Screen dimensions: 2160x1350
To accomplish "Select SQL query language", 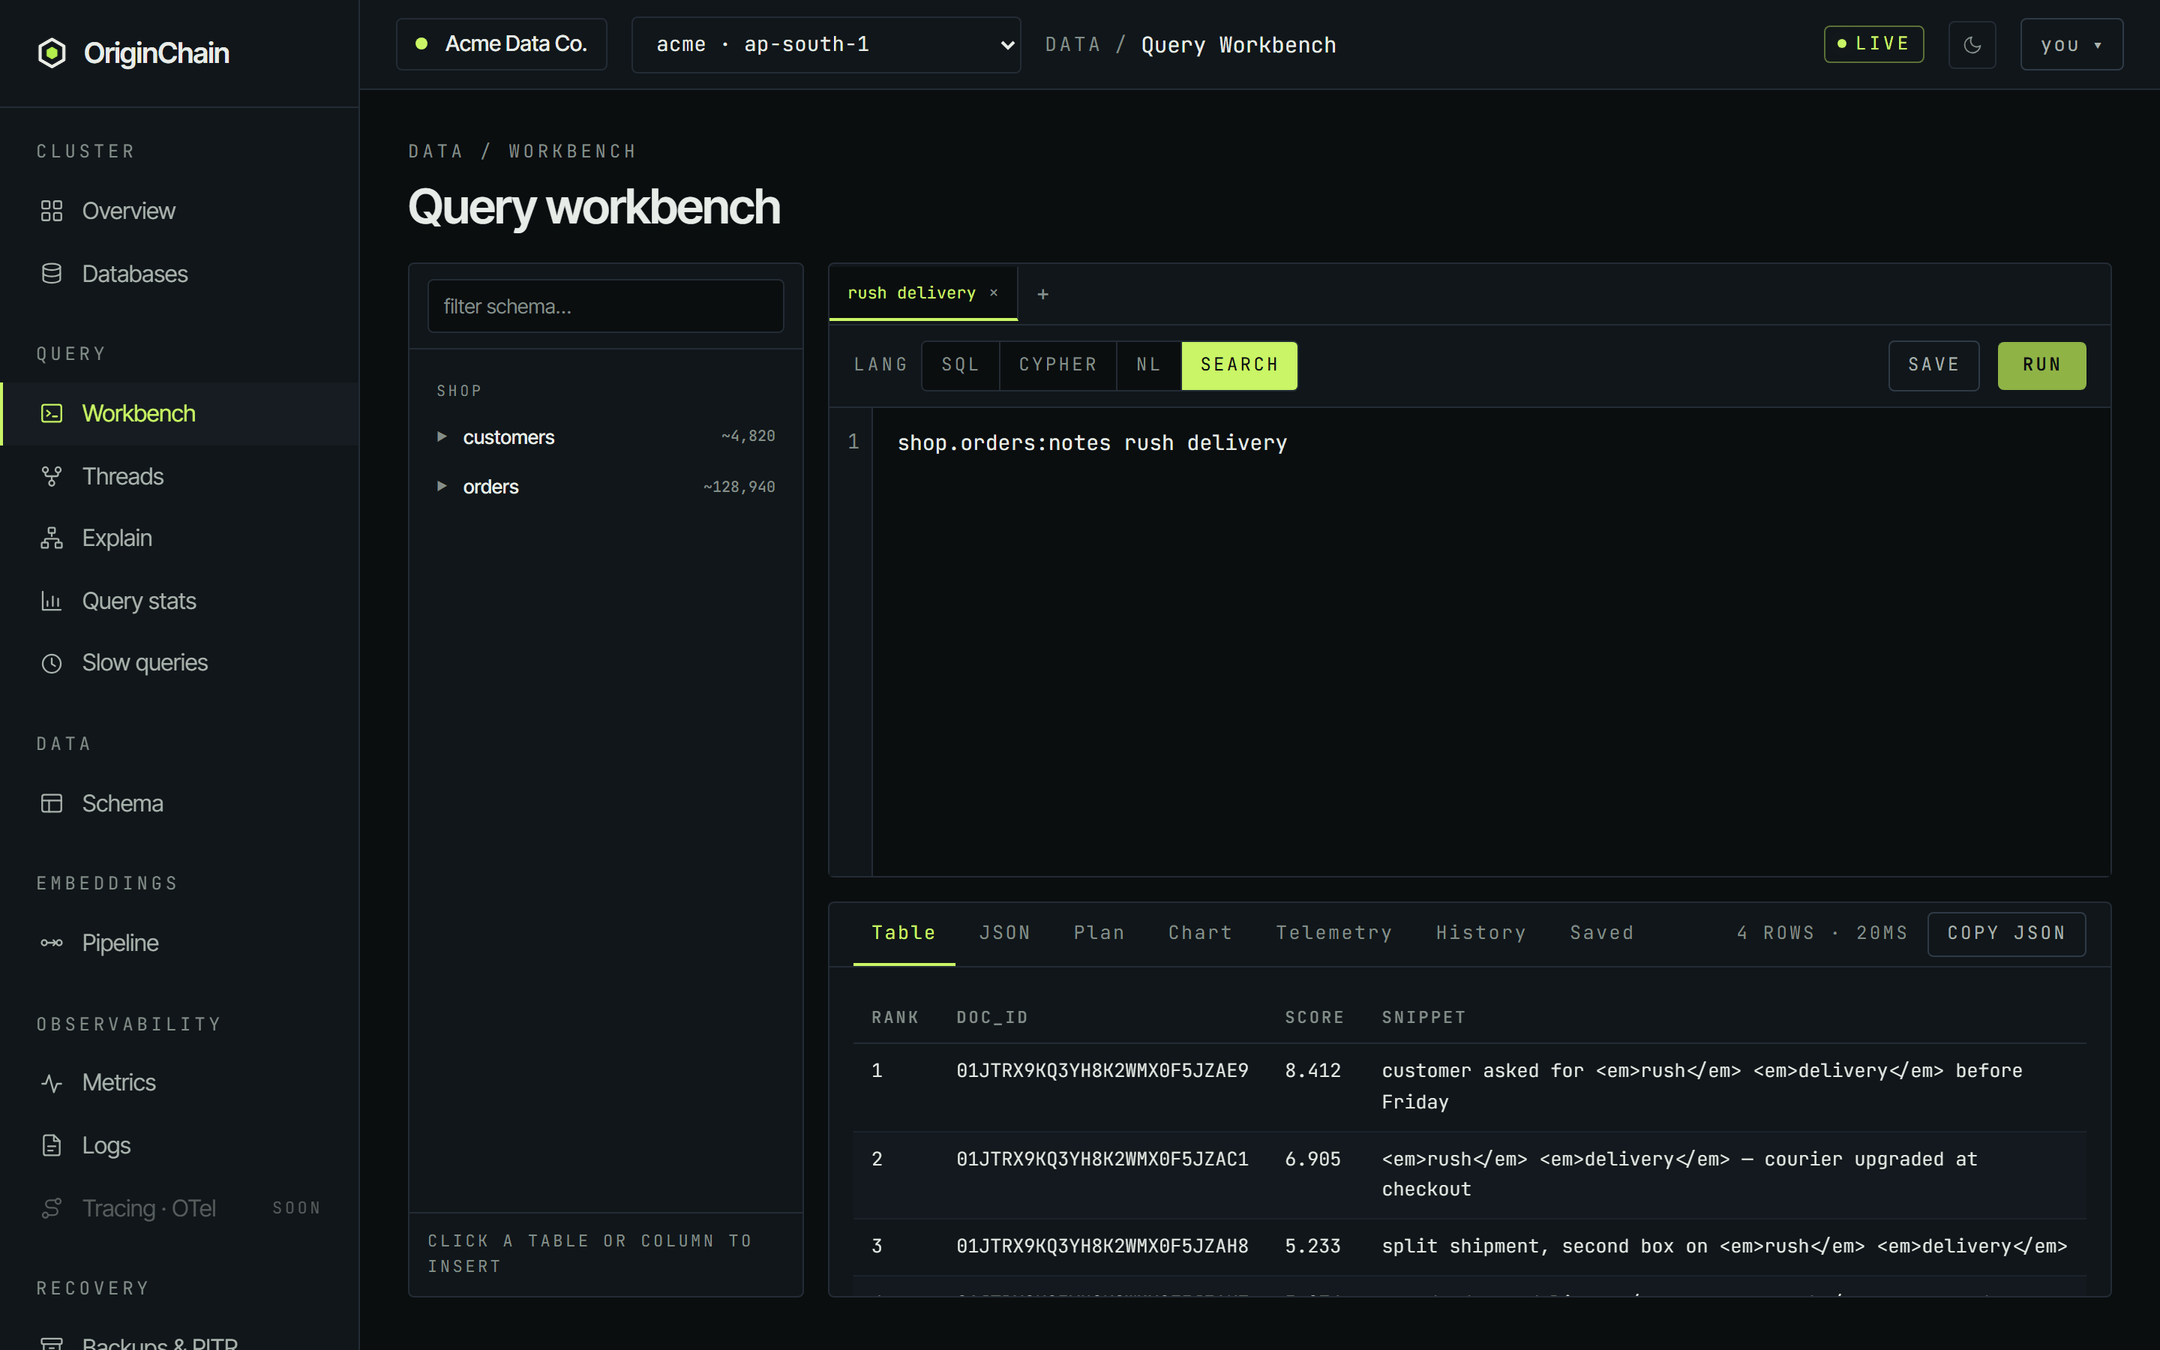I will tap(960, 365).
